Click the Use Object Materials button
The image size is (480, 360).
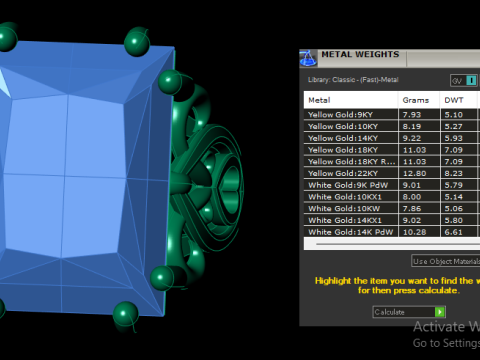click(446, 261)
